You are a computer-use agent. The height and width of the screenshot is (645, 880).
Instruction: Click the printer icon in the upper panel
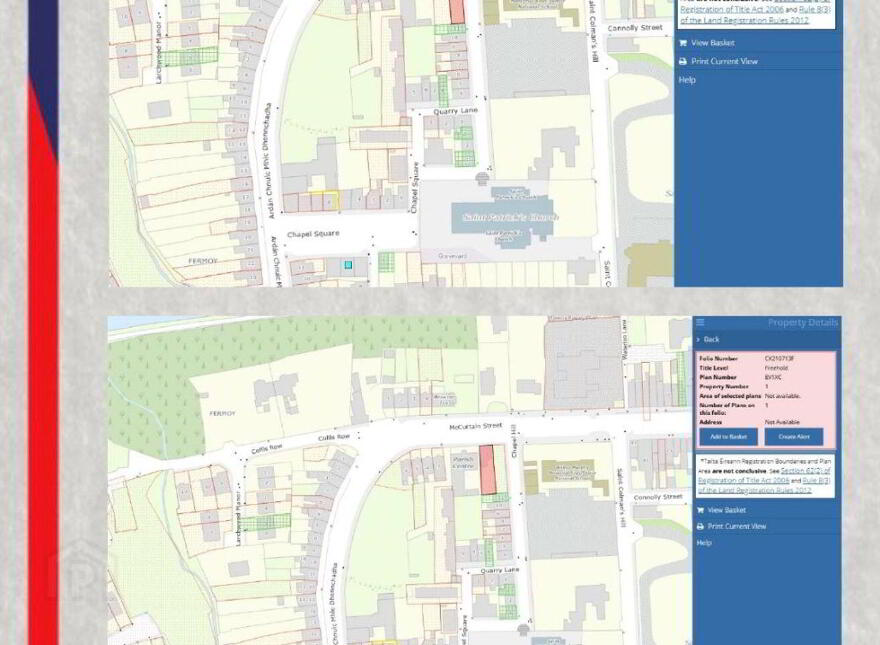coord(682,61)
